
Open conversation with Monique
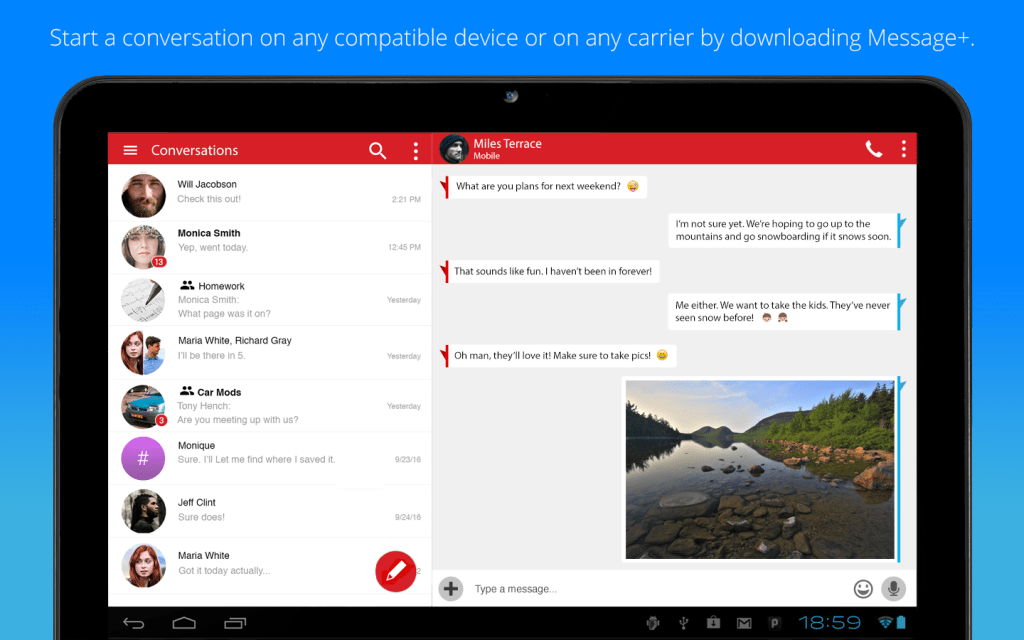pyautogui.click(x=270, y=459)
